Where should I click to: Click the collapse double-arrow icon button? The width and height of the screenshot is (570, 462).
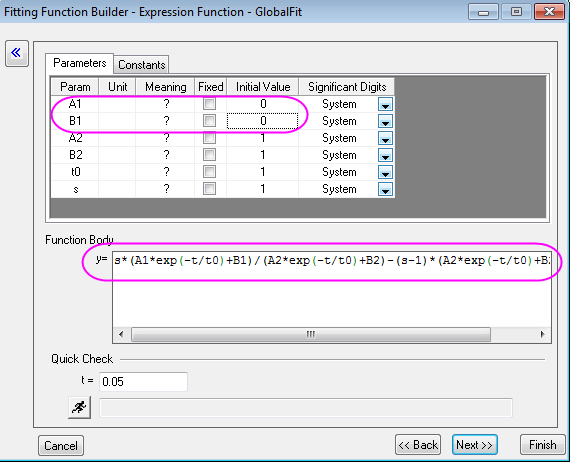(x=17, y=53)
